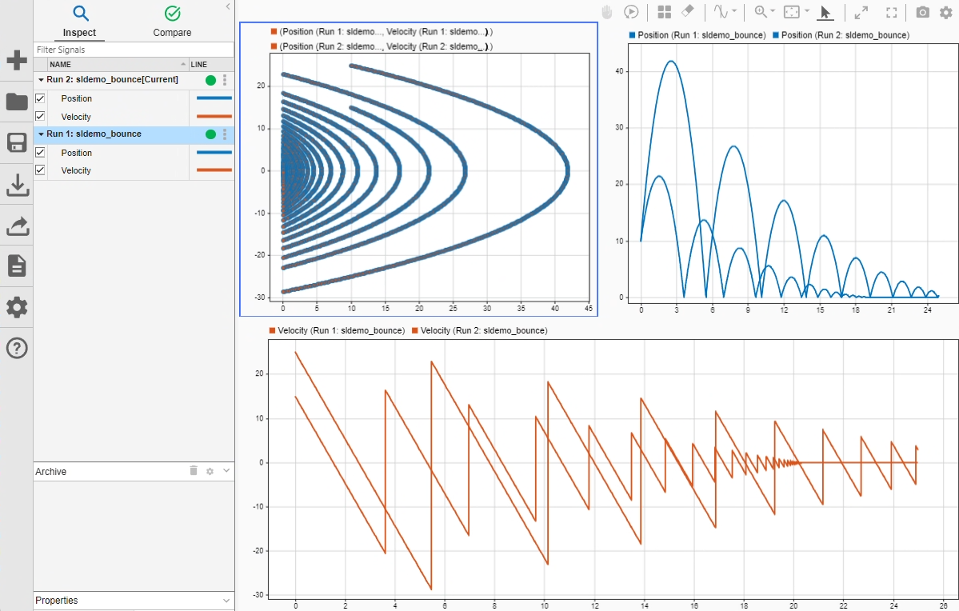Image resolution: width=959 pixels, height=611 pixels.
Task: Select the pan tool in the toolbar
Action: pos(608,12)
